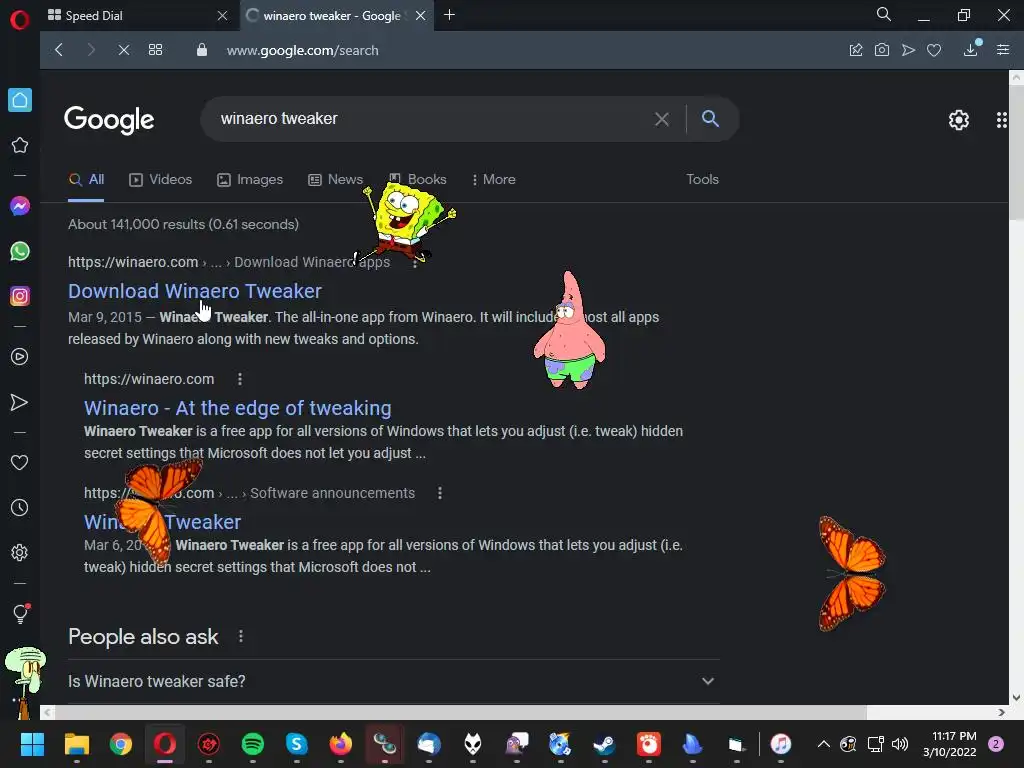Open Google quick settings gear
Screen dimensions: 1024x768
coord(959,120)
